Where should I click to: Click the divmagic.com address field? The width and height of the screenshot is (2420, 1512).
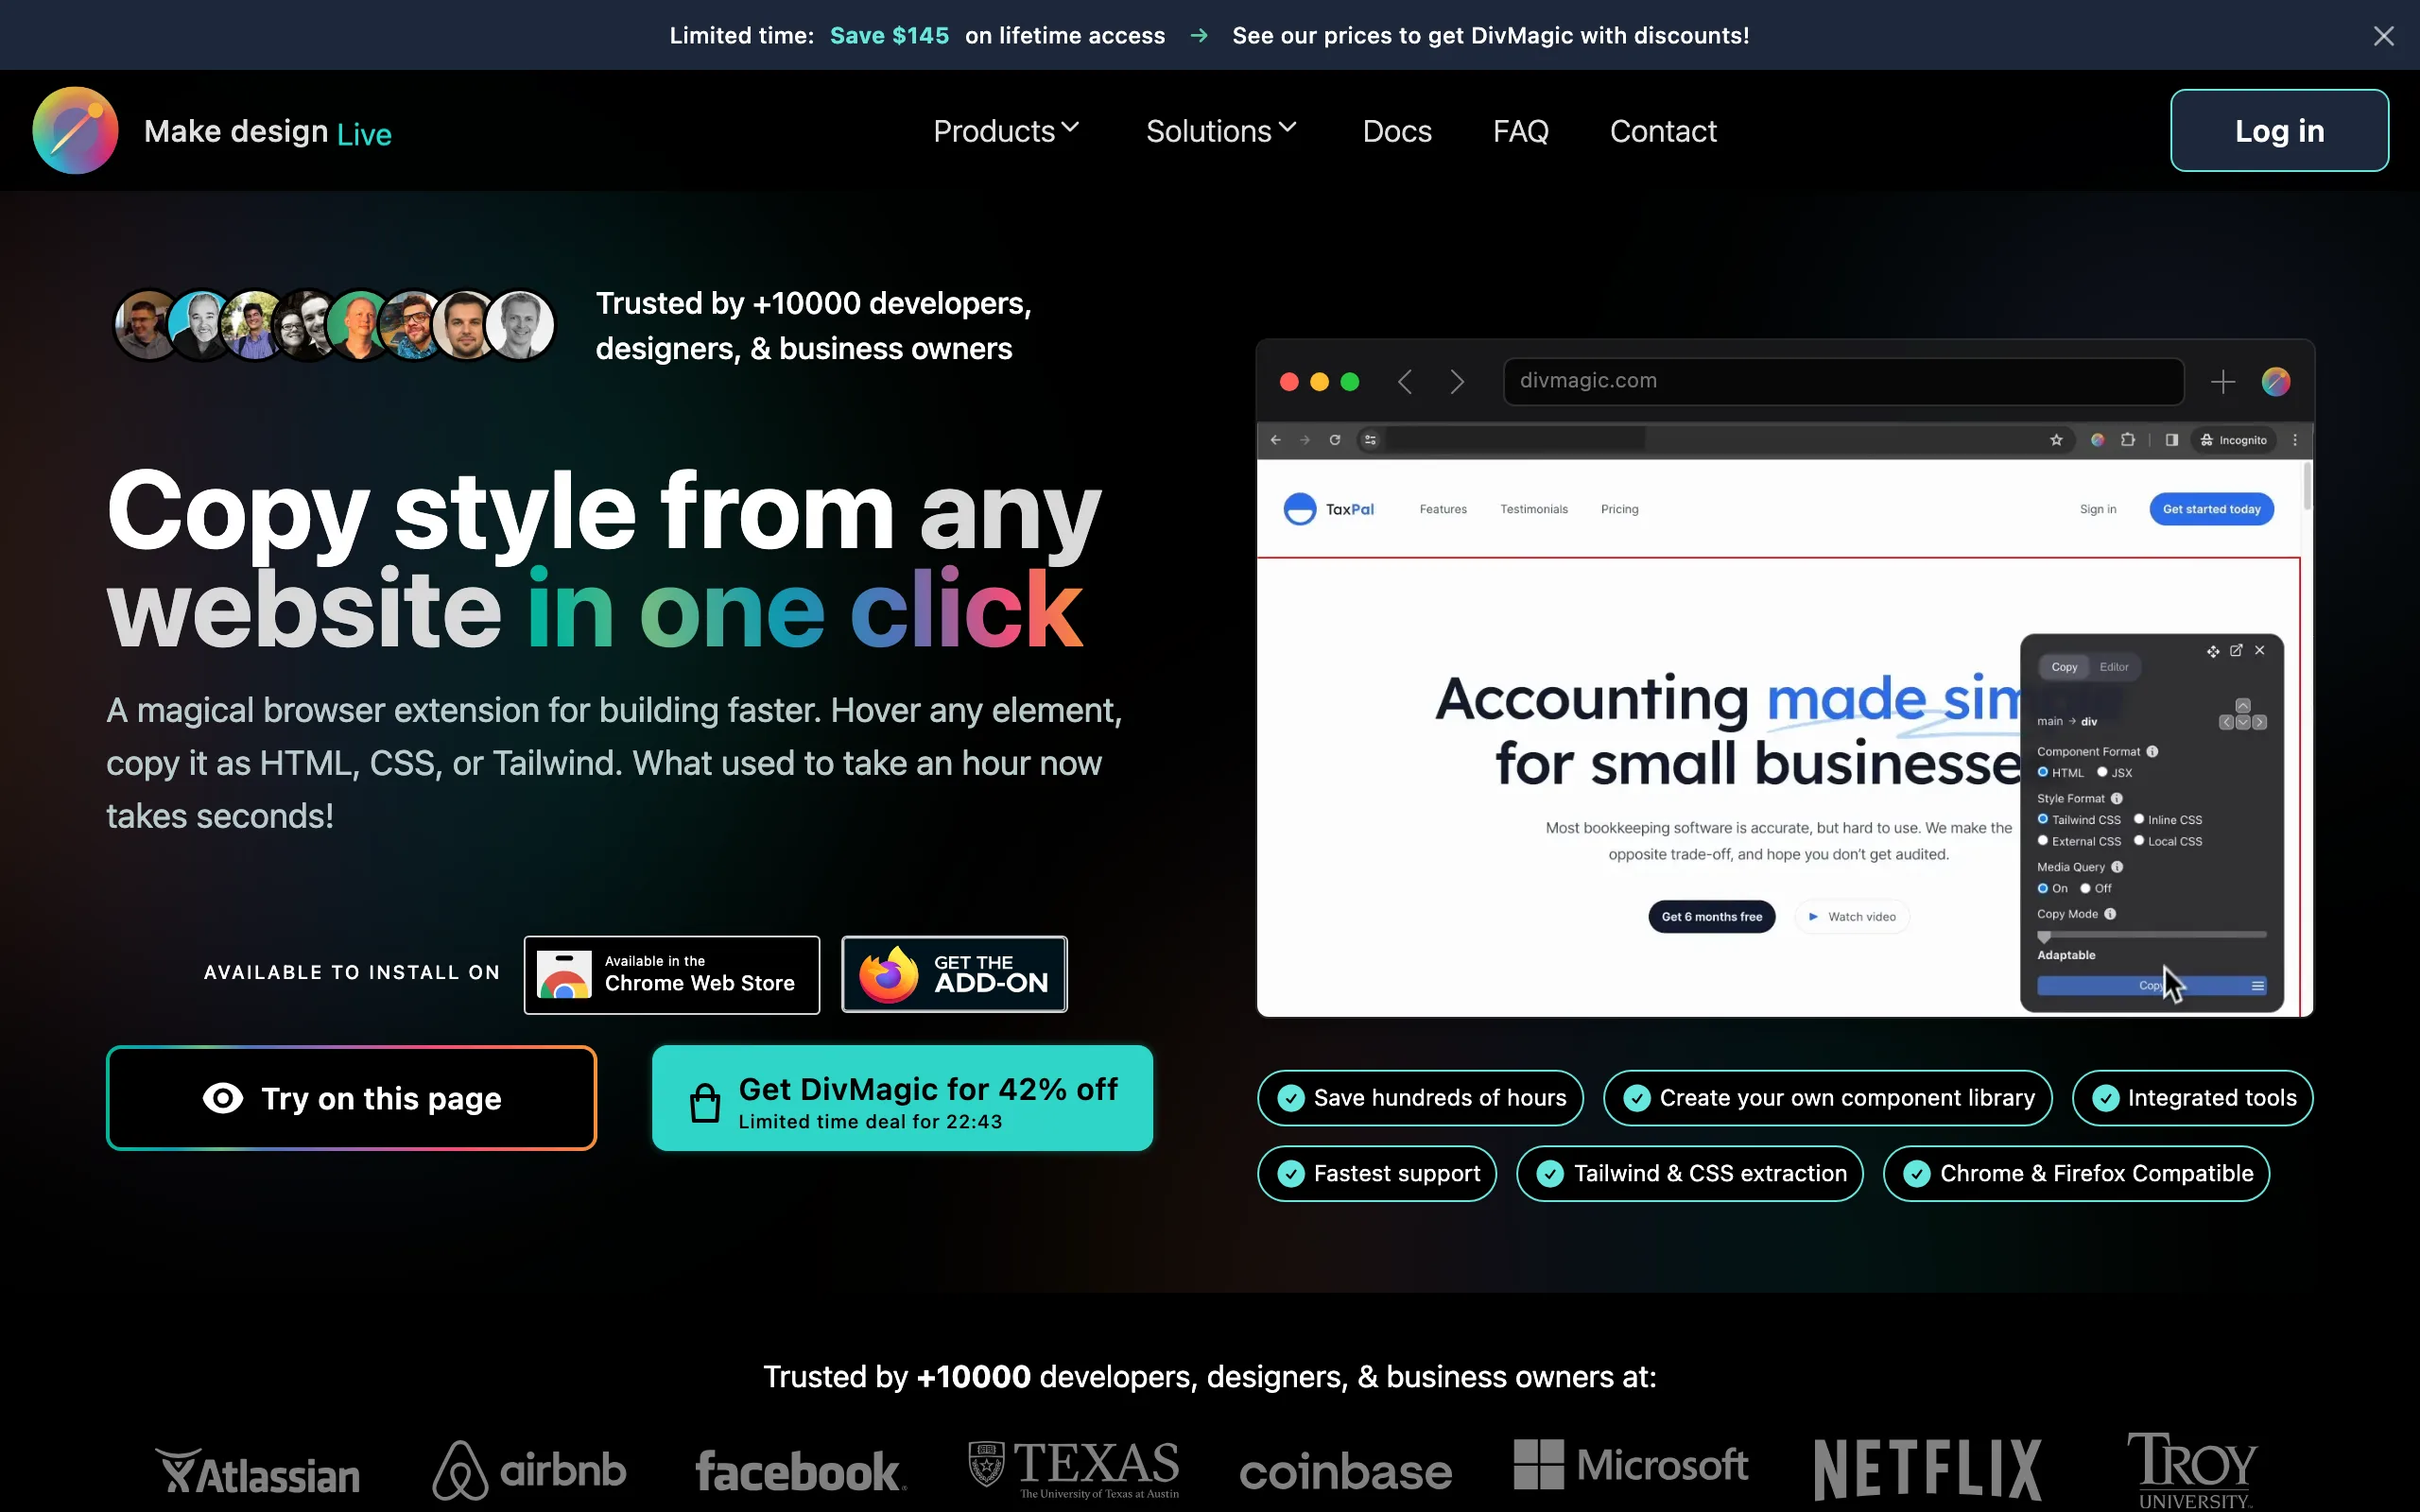[1843, 382]
